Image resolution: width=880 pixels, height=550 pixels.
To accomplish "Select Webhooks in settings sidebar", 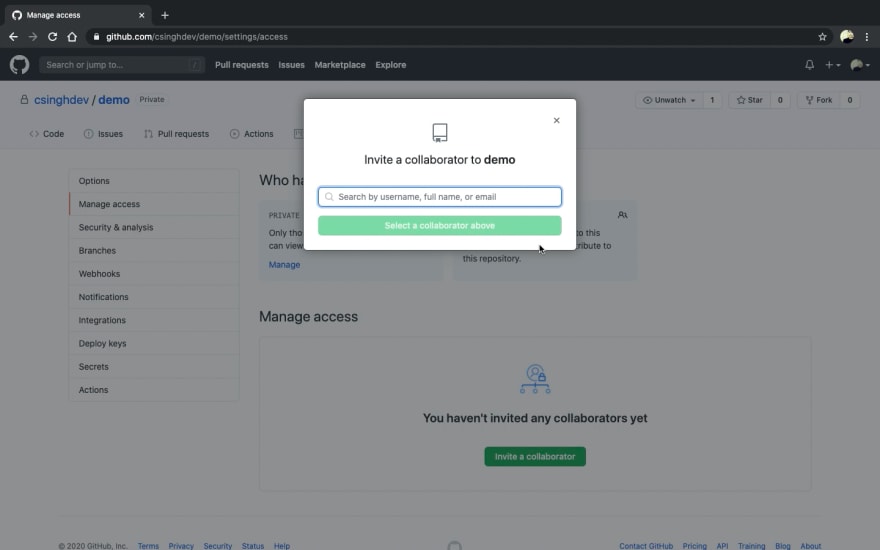I will (154, 273).
